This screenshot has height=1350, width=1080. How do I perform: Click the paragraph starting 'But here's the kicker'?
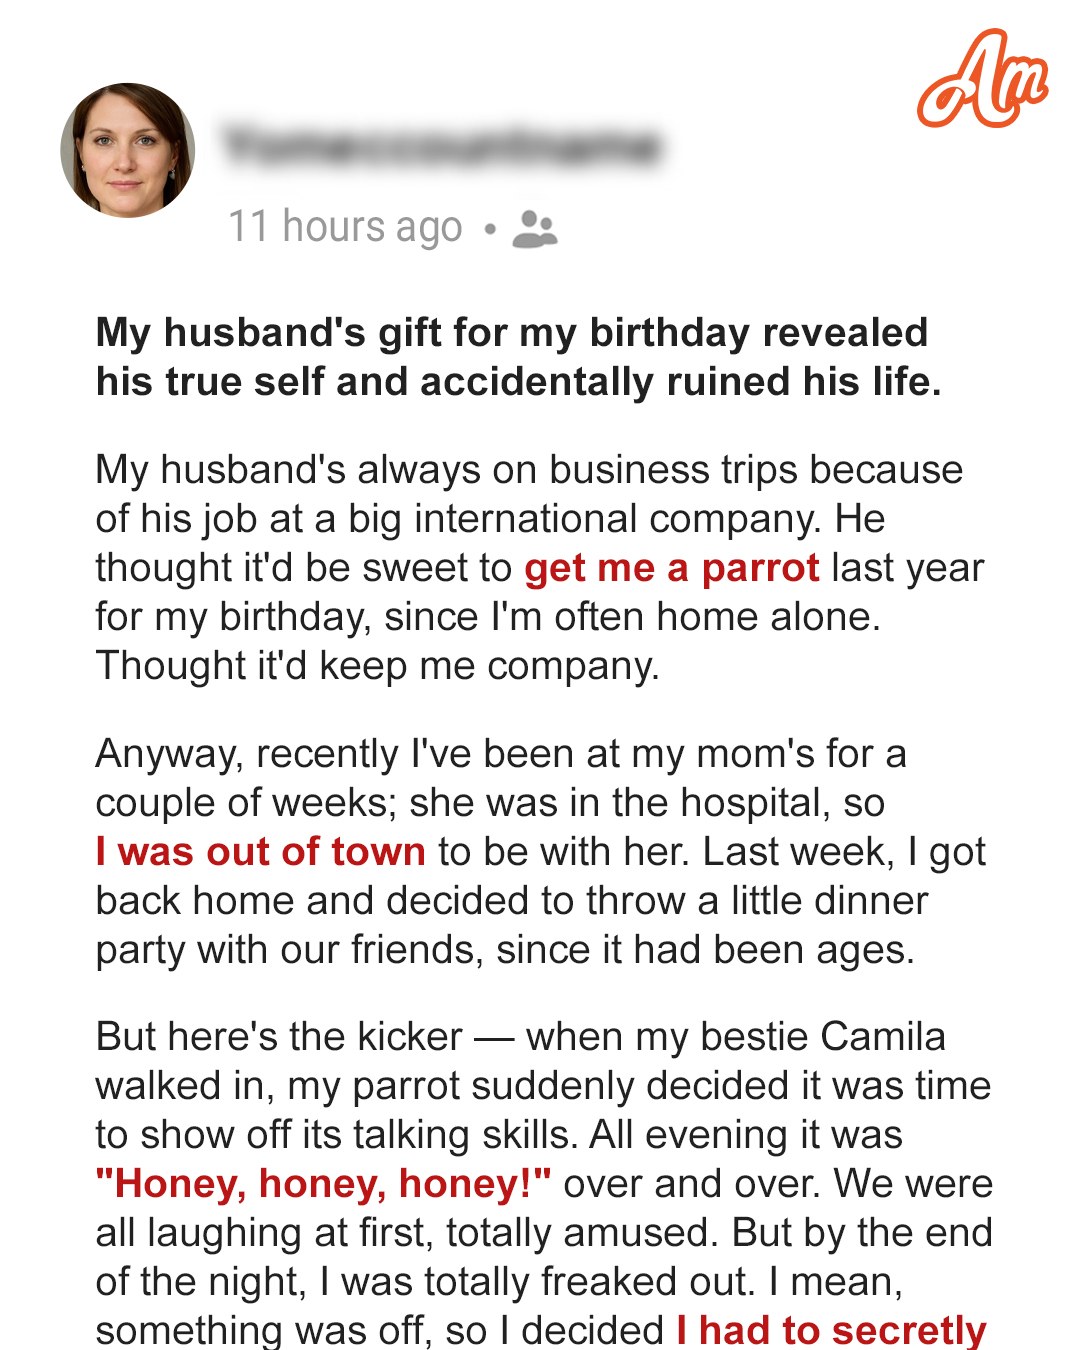544,1184
